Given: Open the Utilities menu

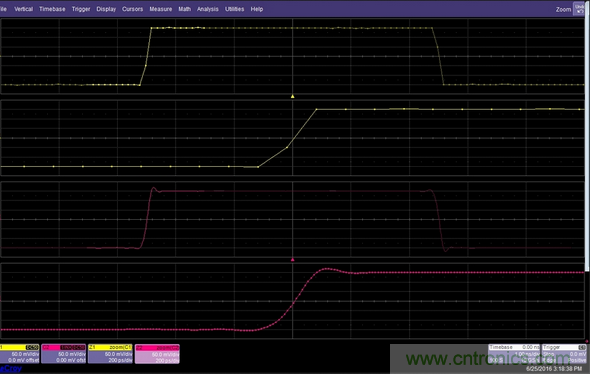Looking at the screenshot, I should [234, 9].
